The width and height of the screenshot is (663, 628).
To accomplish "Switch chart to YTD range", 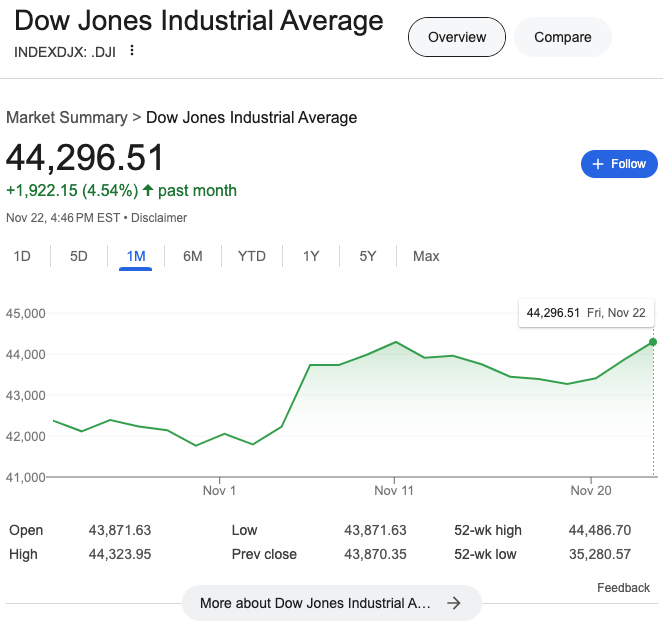I will [x=252, y=256].
